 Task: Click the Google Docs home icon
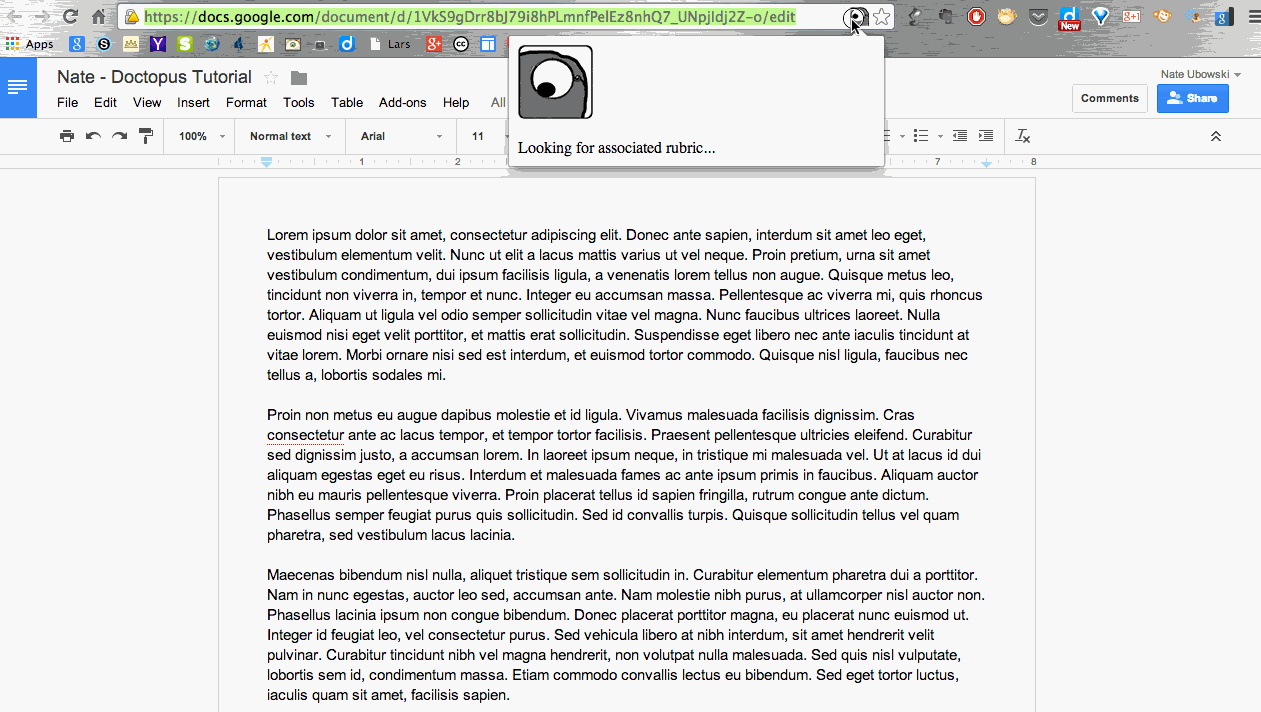18,87
